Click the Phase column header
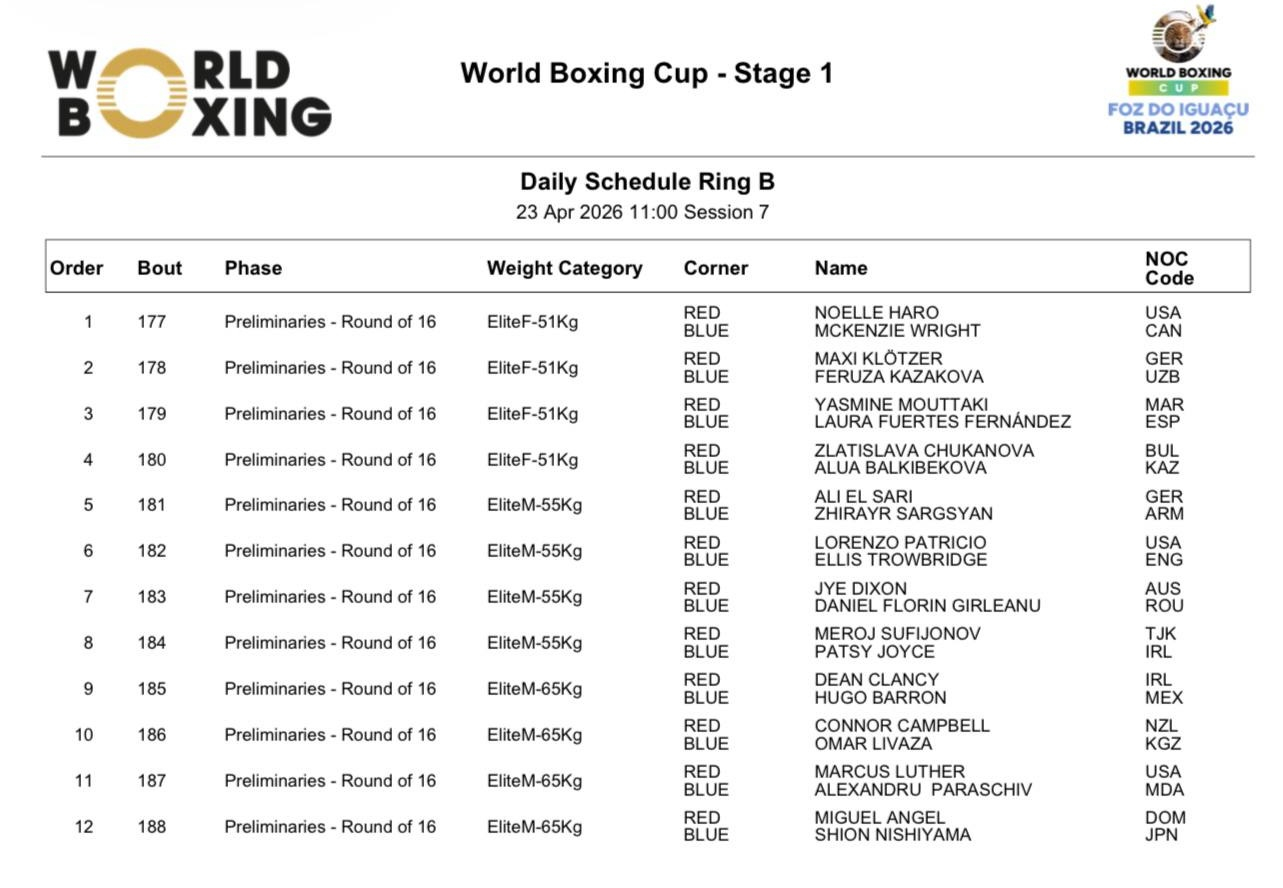This screenshot has height=888, width=1283. coord(253,268)
